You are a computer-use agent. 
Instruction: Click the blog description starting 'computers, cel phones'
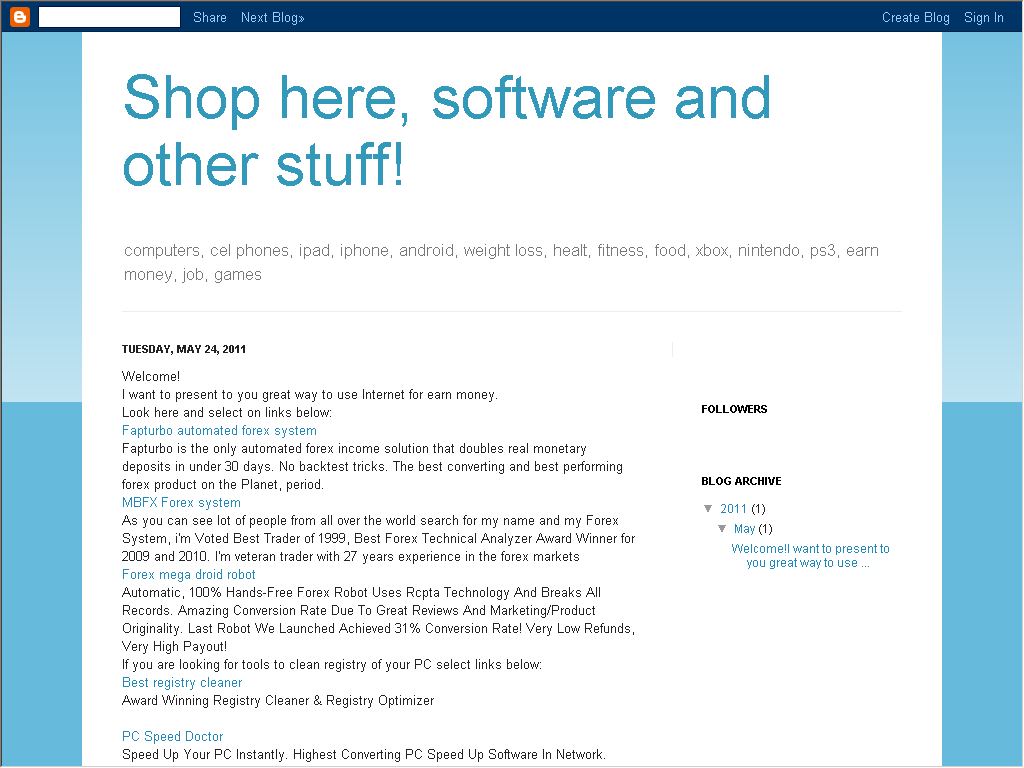(501, 262)
